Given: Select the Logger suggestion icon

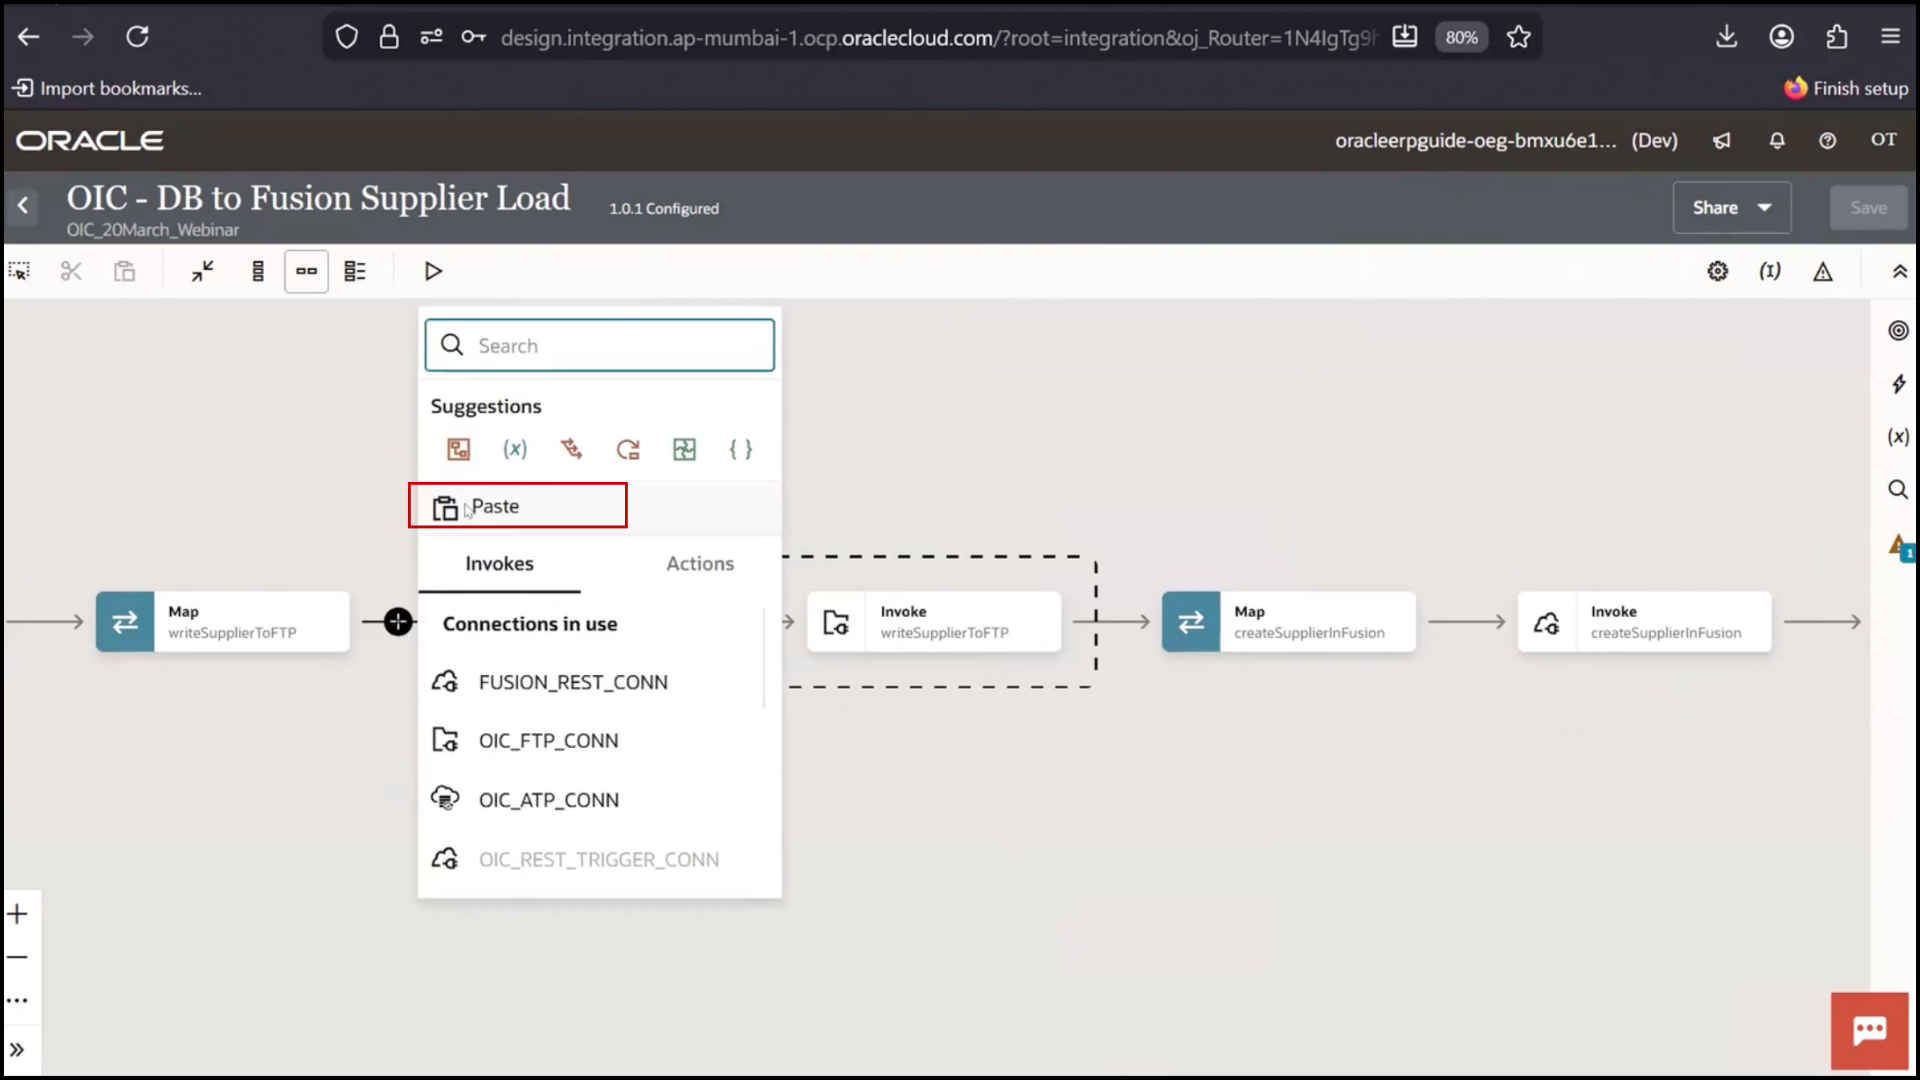Looking at the screenshot, I should 571,449.
